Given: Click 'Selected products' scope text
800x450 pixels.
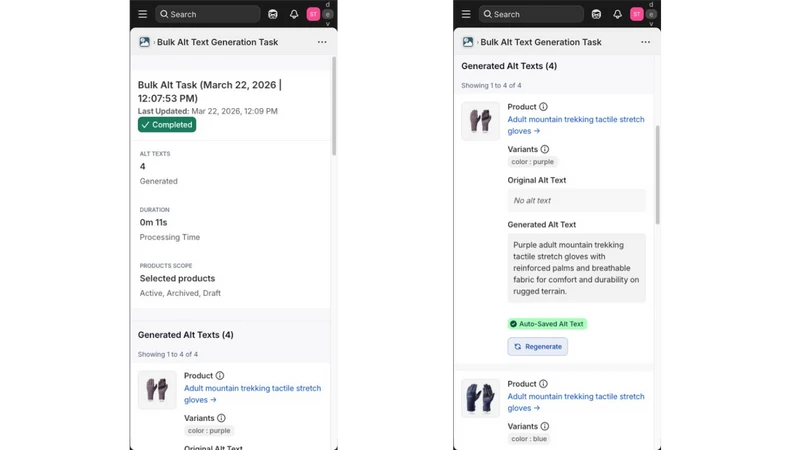Looking at the screenshot, I should 178,278.
